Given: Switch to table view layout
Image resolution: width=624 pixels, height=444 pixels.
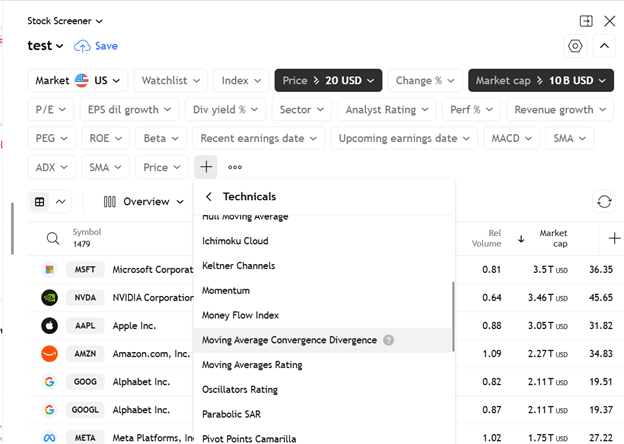Looking at the screenshot, I should [40, 202].
